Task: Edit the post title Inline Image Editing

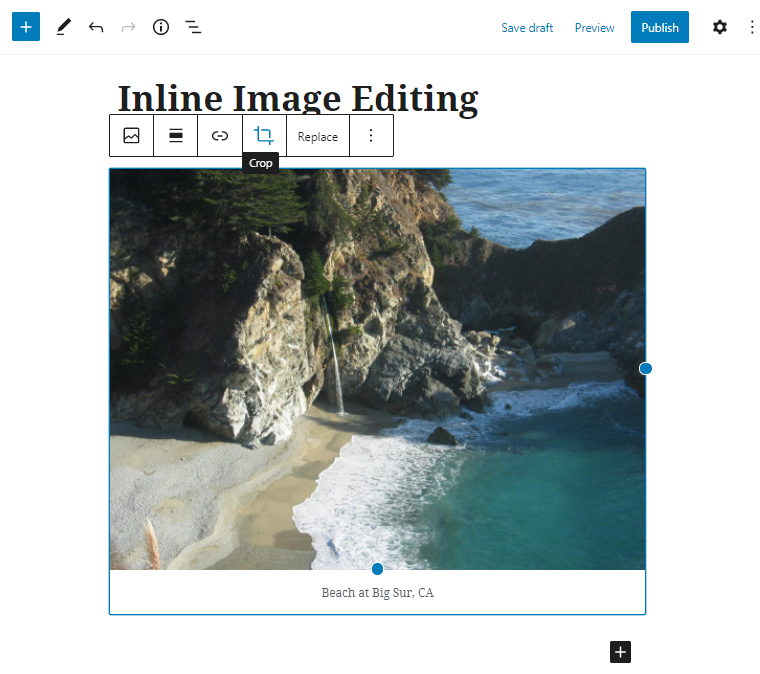Action: (x=298, y=98)
